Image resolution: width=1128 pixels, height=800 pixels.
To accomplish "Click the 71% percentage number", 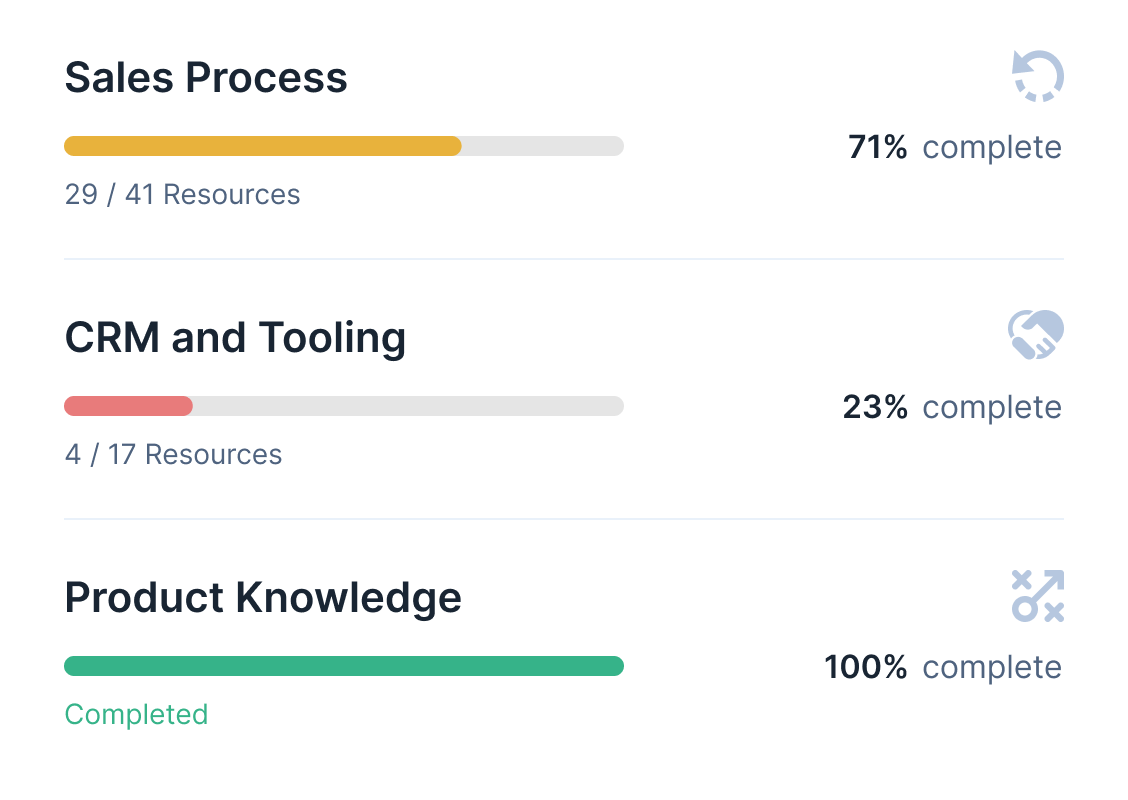I will coord(877,147).
